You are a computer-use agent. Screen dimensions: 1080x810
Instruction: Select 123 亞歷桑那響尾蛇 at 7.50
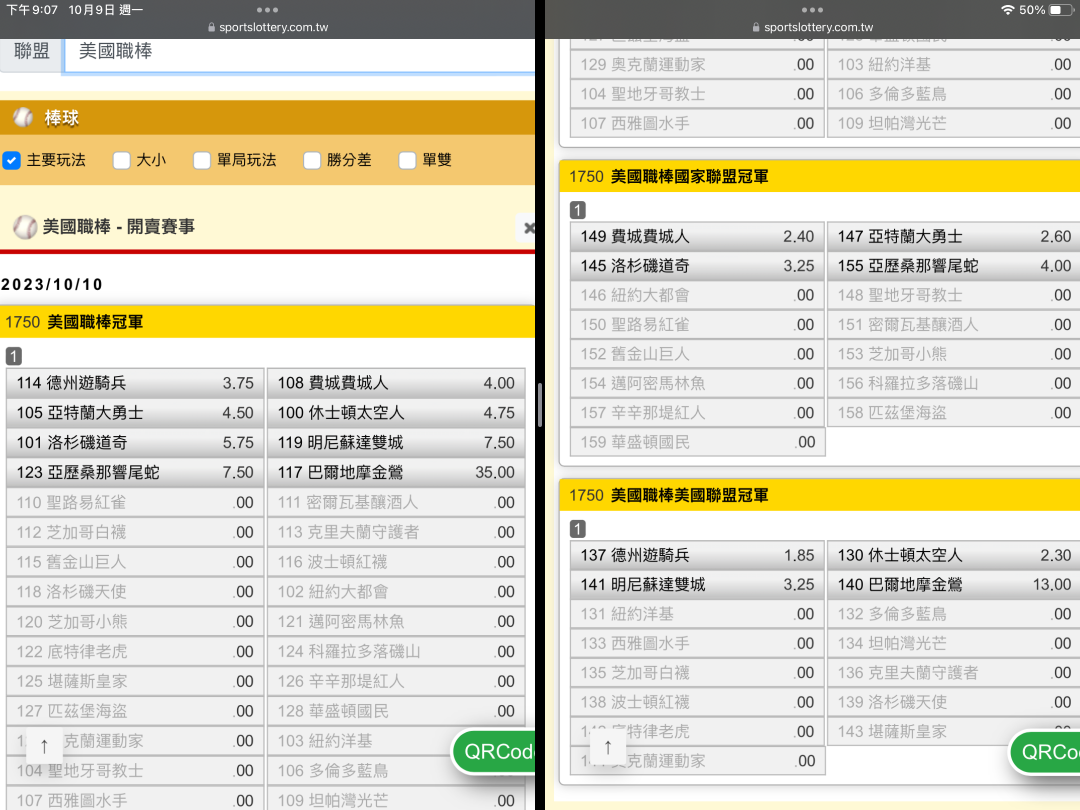coord(135,472)
